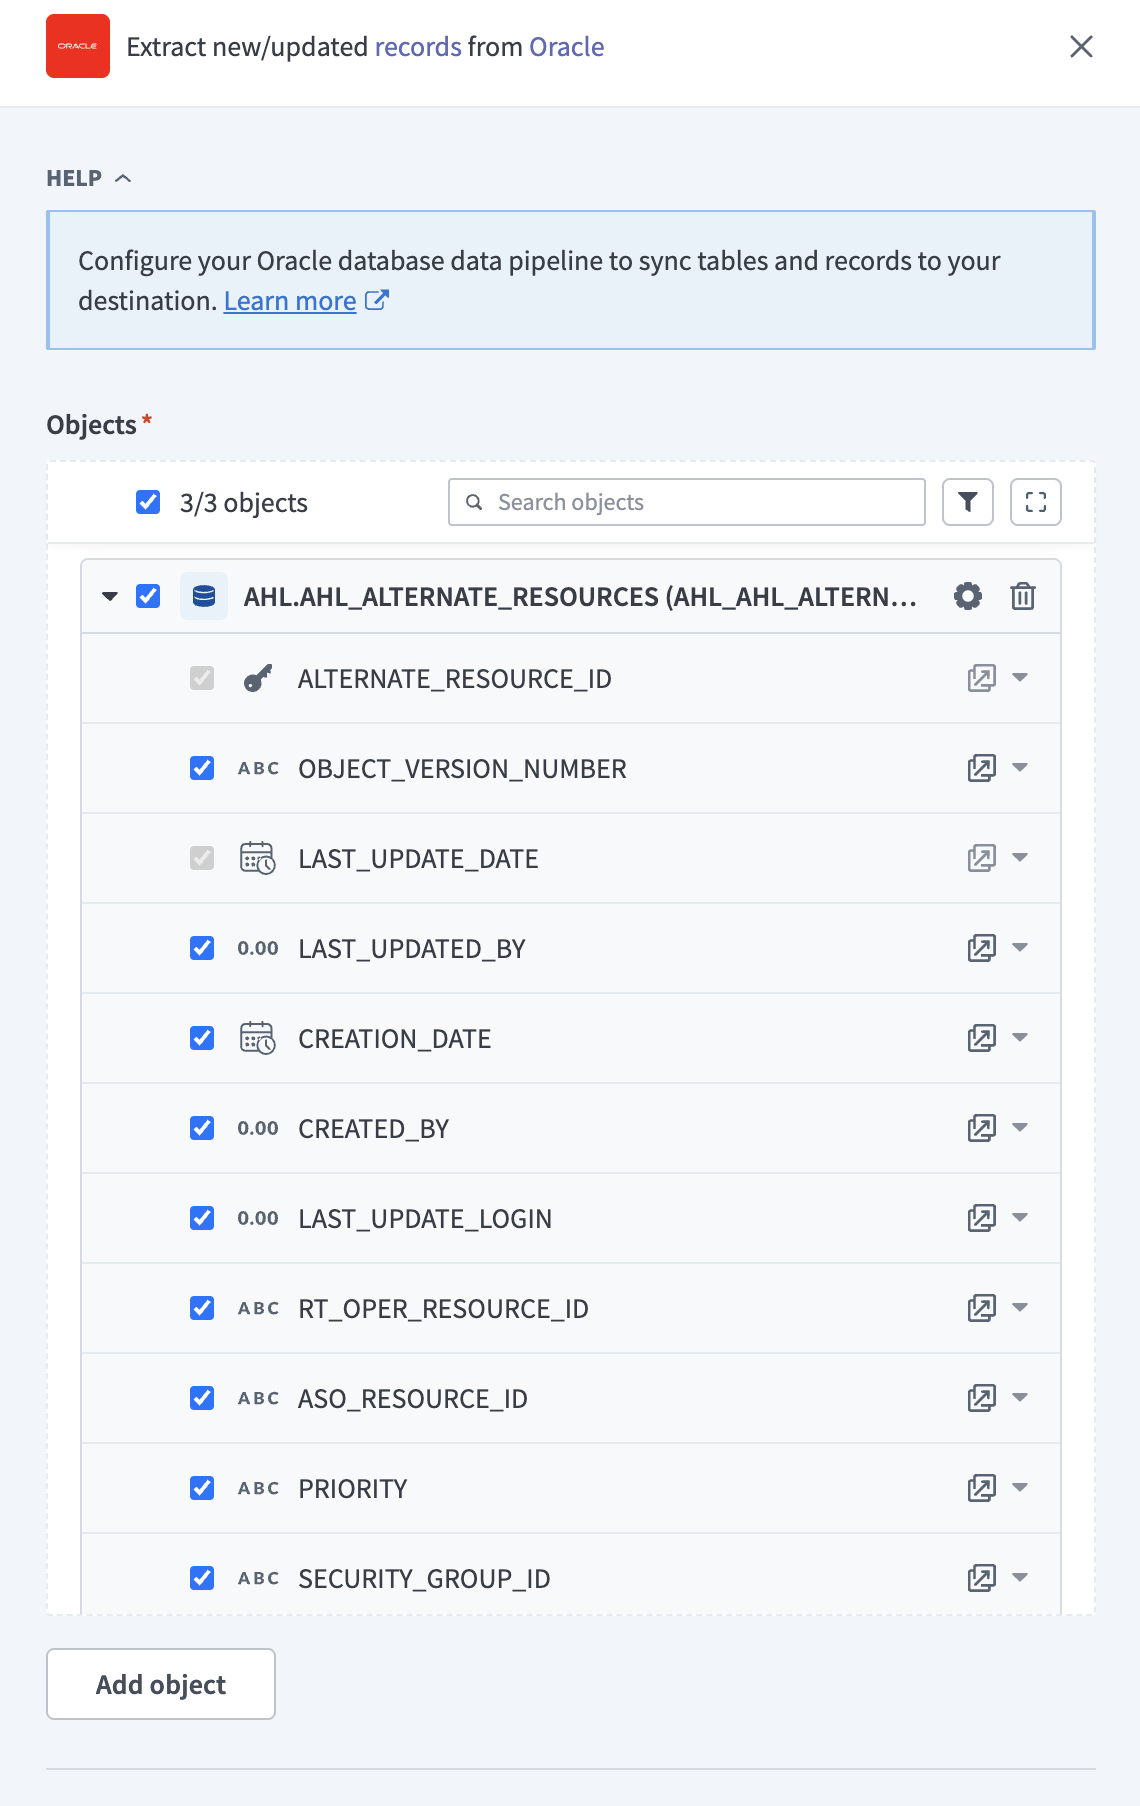This screenshot has height=1806, width=1140.
Task: Toggle the 3/3 objects select-all checkbox
Action: (148, 502)
